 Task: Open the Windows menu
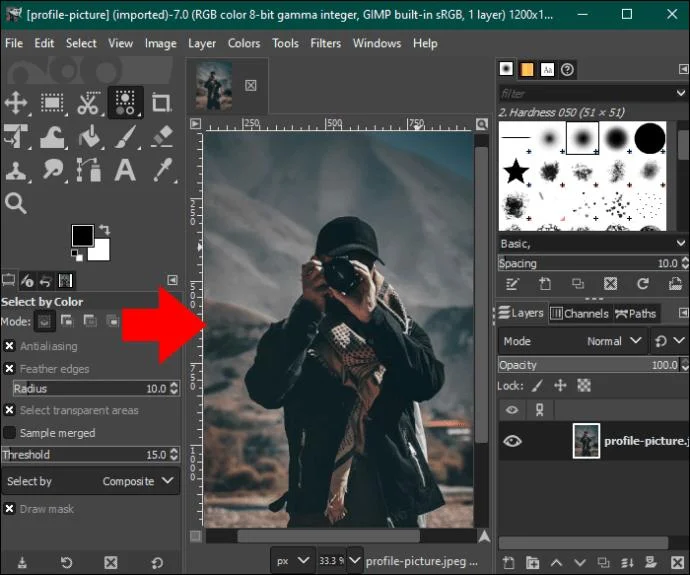click(x=377, y=43)
